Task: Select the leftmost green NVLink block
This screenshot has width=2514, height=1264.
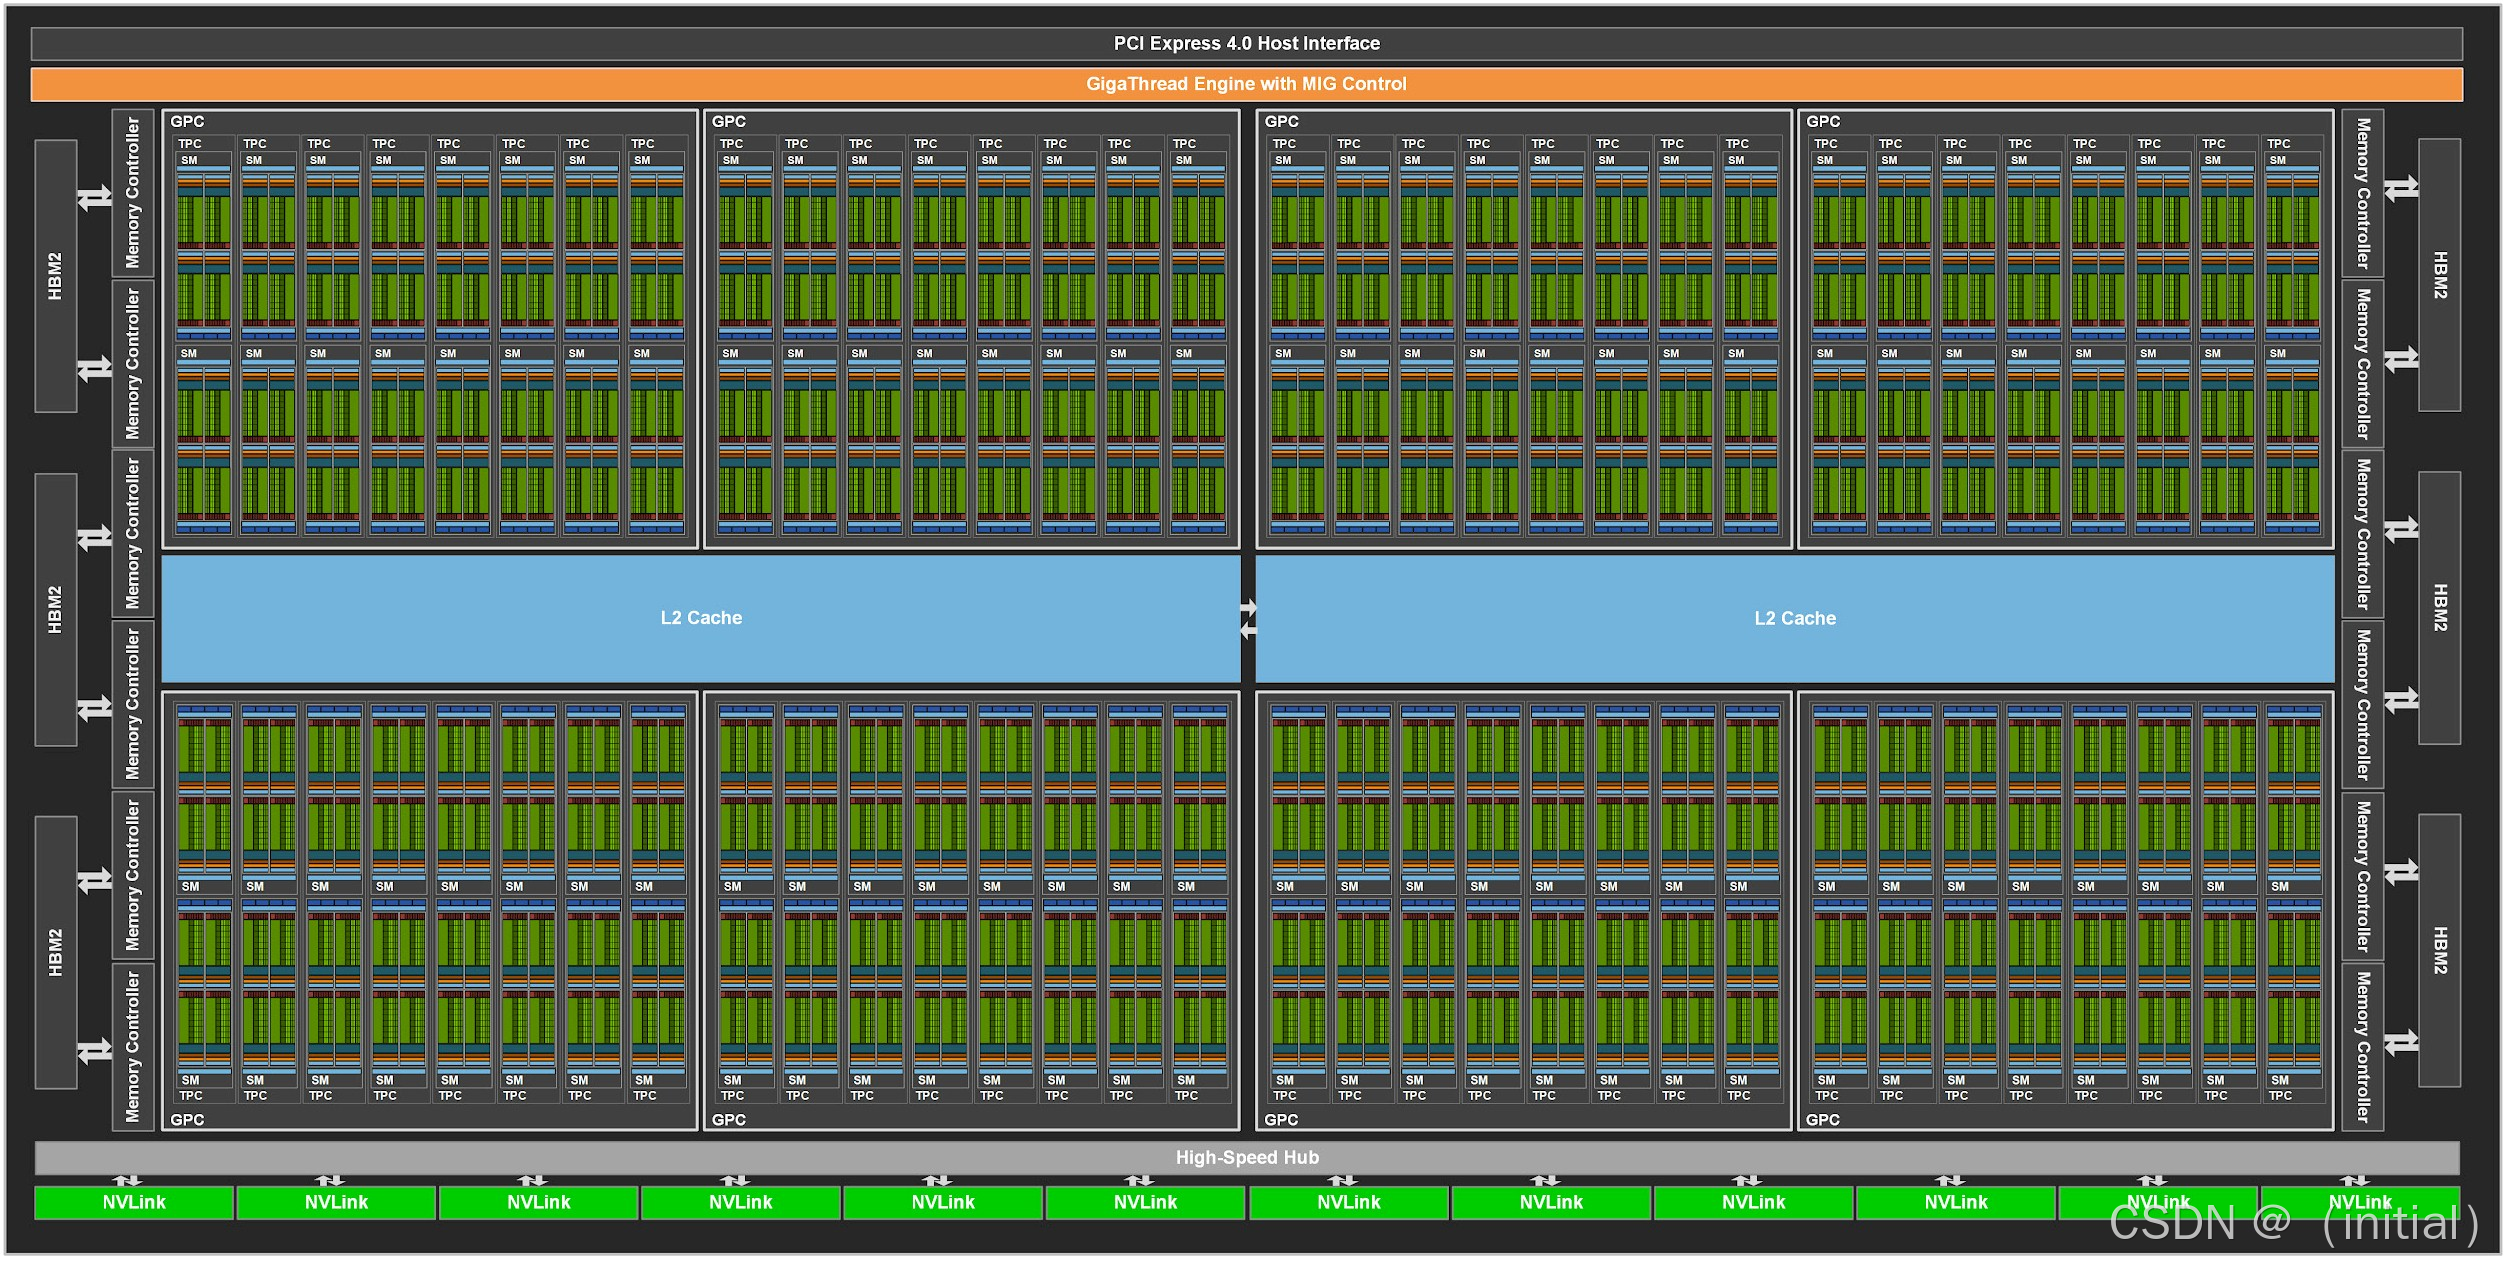Action: [x=134, y=1202]
